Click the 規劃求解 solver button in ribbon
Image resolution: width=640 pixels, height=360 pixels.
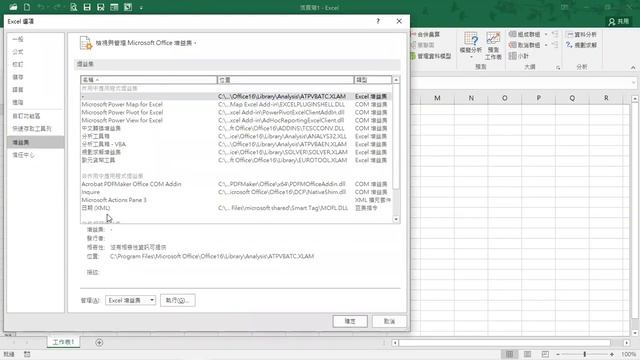click(x=581, y=45)
